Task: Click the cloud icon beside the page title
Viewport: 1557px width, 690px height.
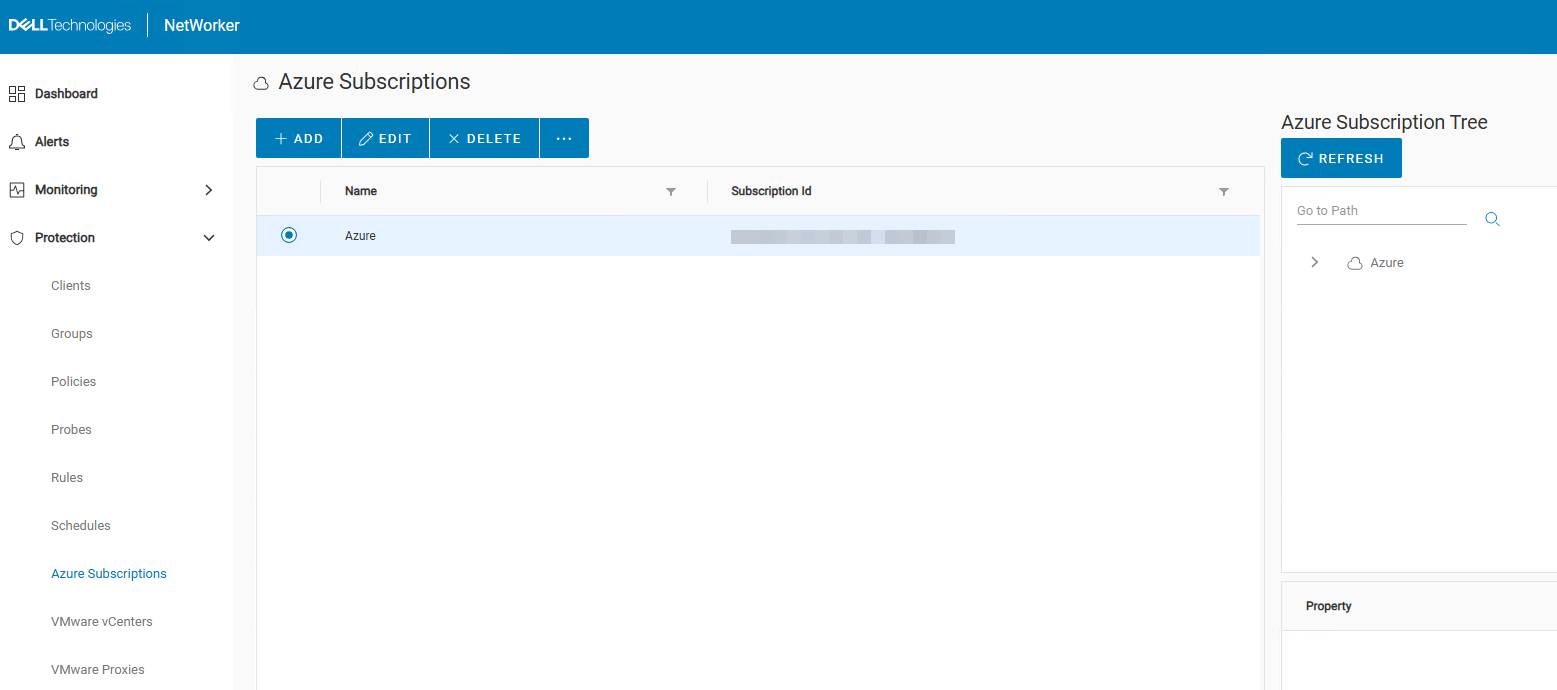Action: coord(262,83)
